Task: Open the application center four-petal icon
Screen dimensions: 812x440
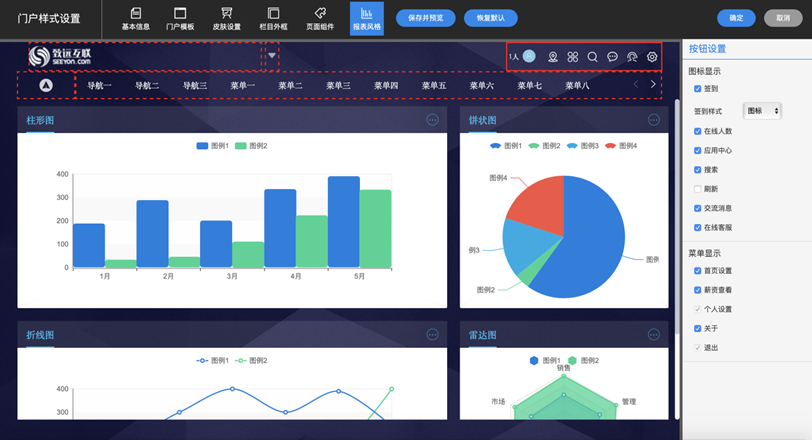Action: (x=573, y=57)
